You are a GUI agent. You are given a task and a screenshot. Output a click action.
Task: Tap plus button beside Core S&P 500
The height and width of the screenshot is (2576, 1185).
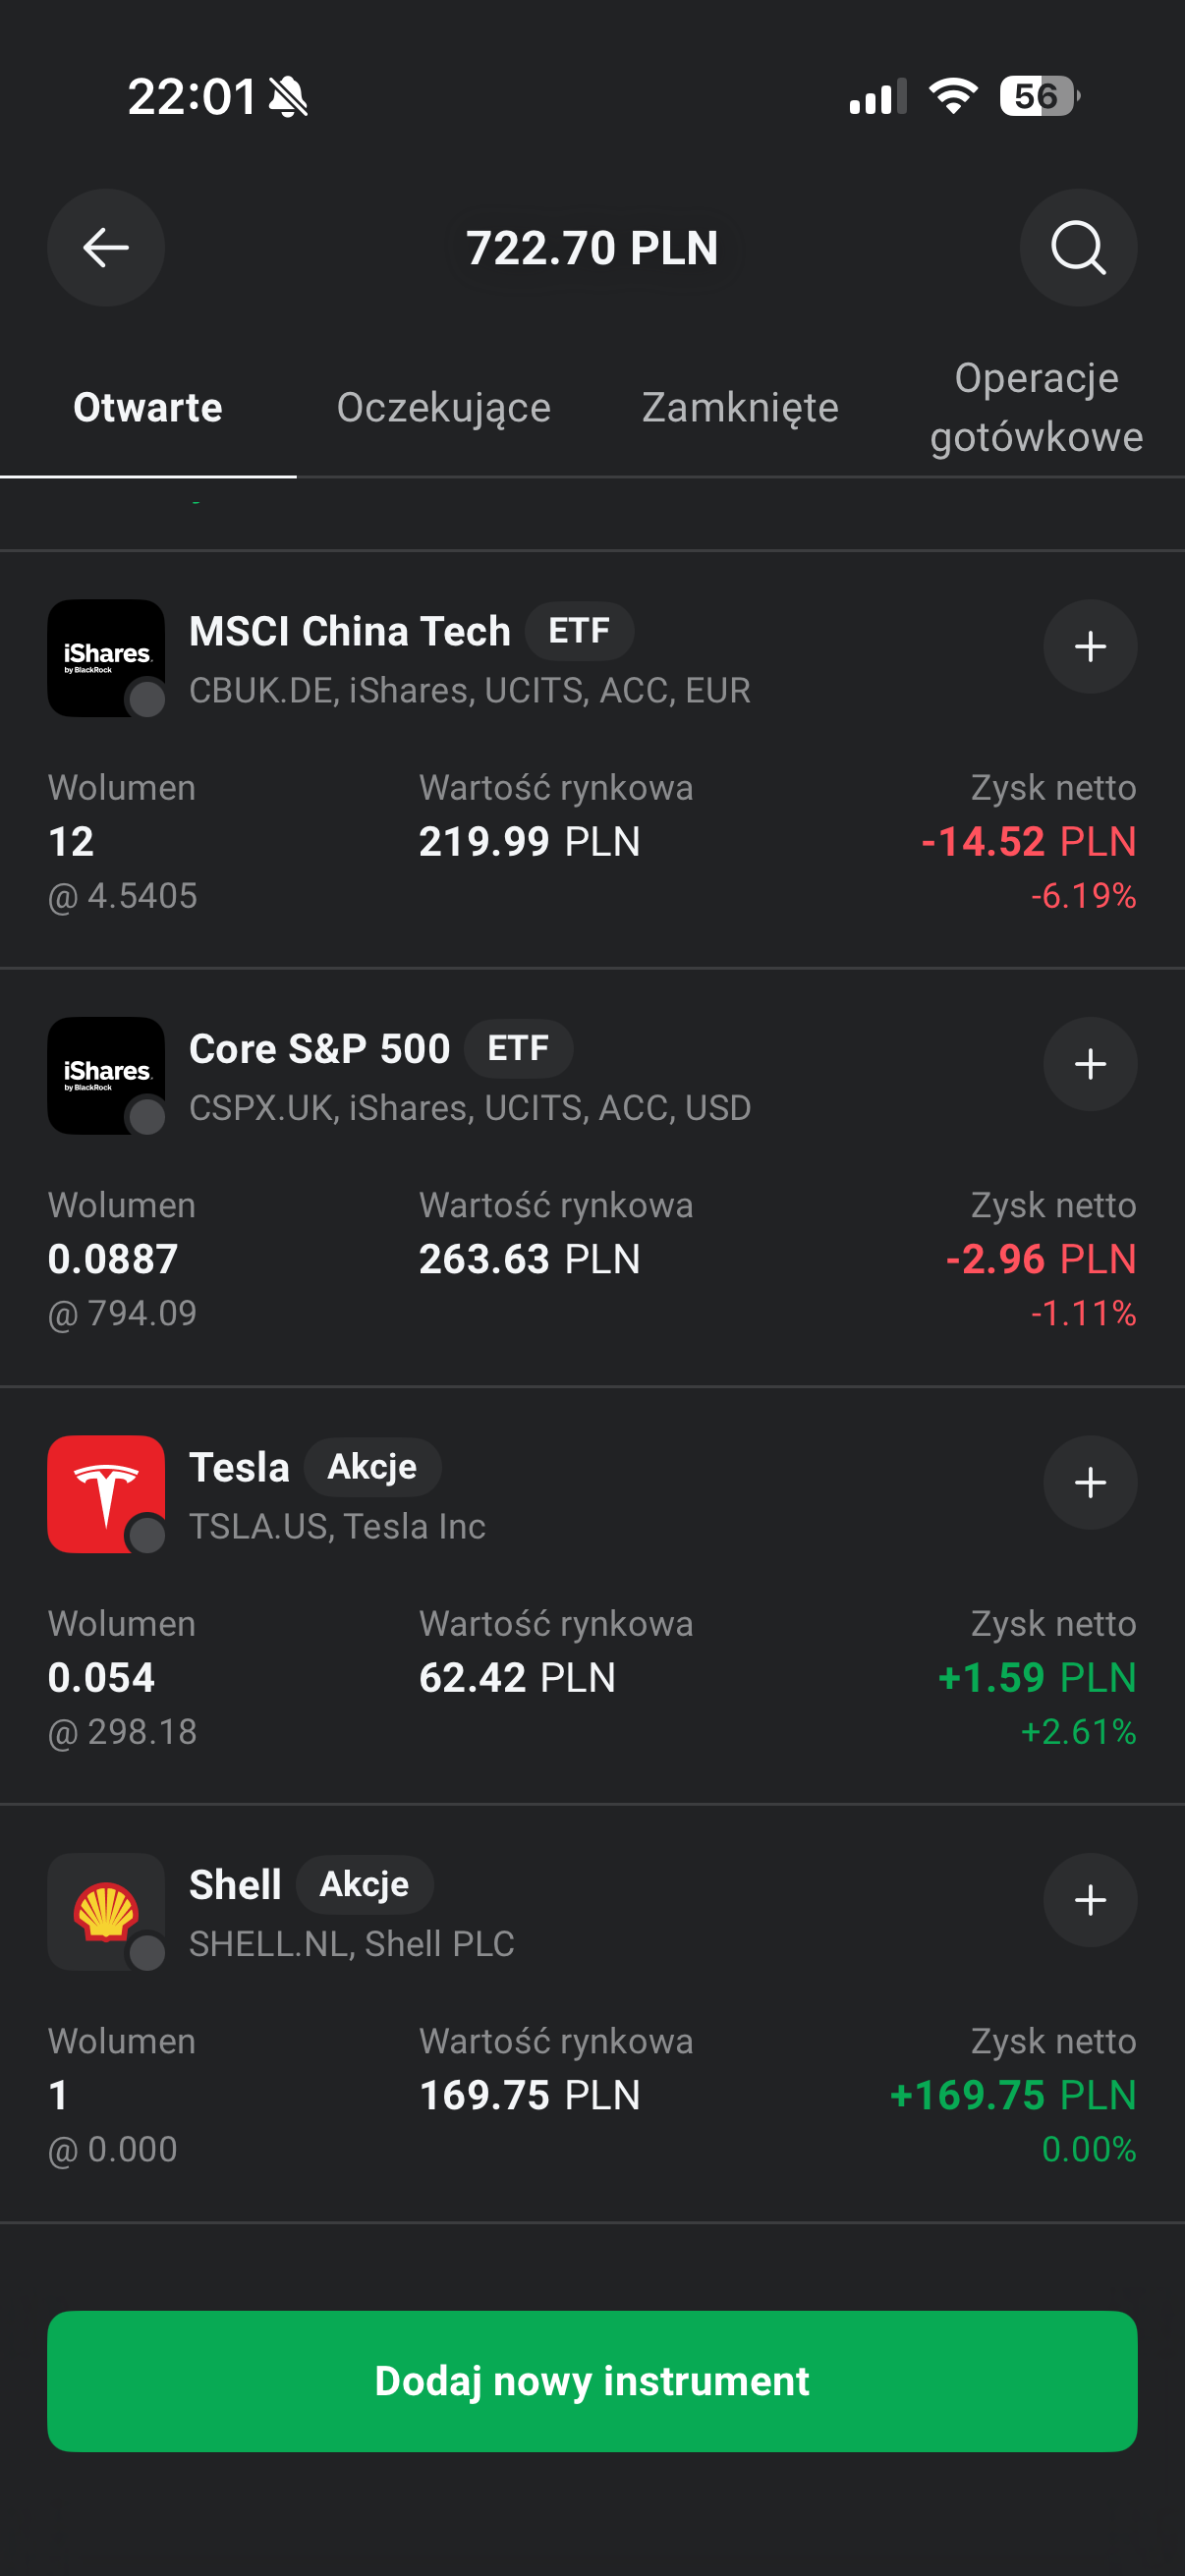pos(1090,1064)
